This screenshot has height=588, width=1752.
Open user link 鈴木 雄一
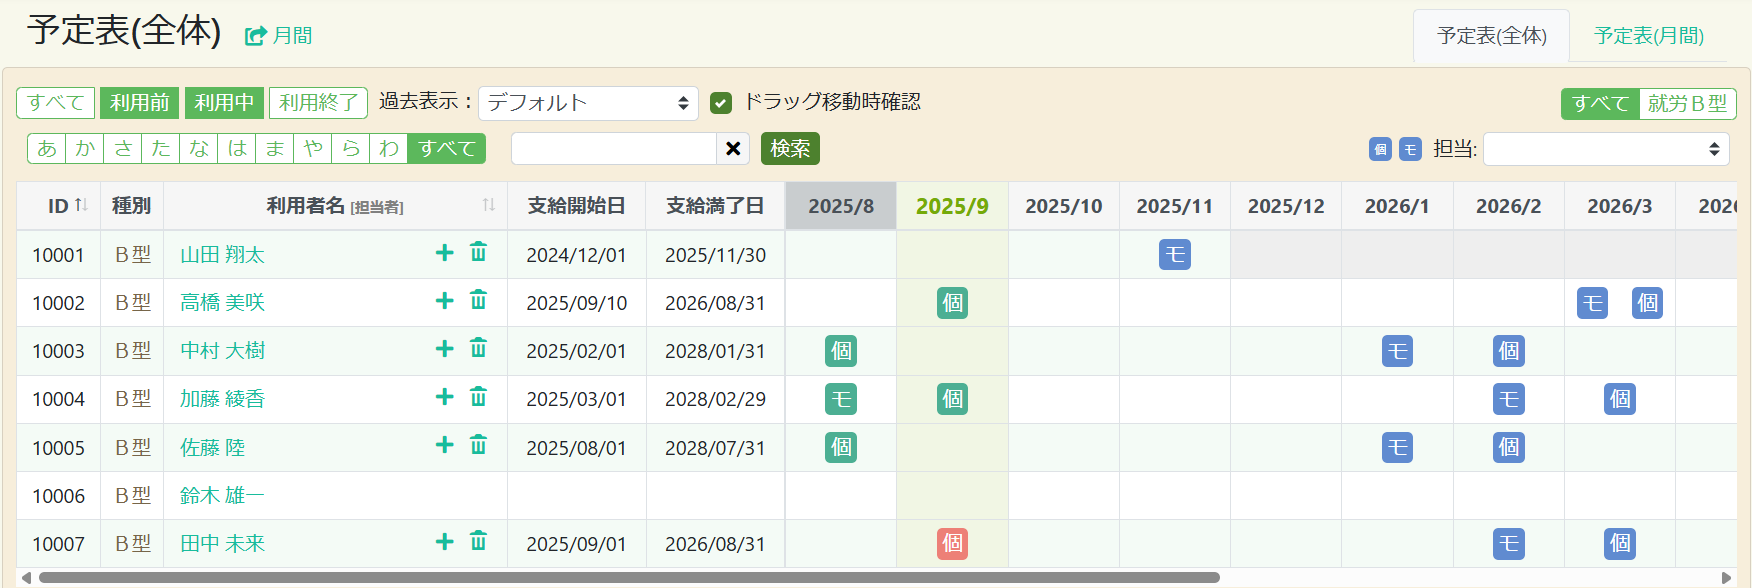(222, 495)
